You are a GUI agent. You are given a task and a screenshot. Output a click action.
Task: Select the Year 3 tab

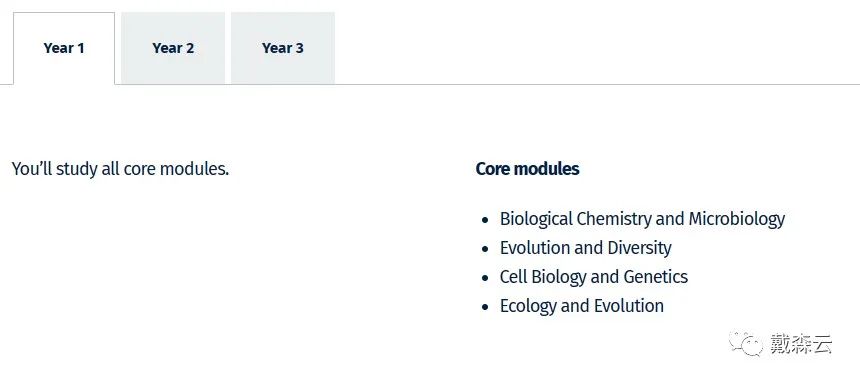(x=283, y=48)
